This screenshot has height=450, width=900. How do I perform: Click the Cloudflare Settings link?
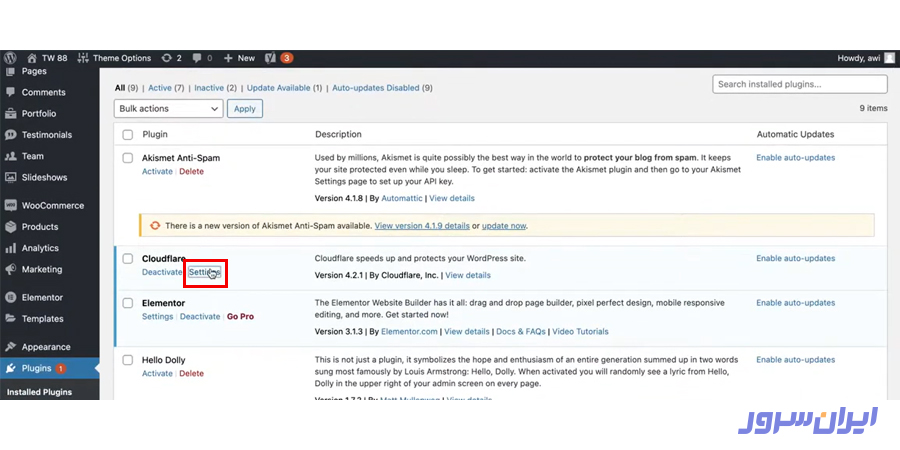point(204,272)
